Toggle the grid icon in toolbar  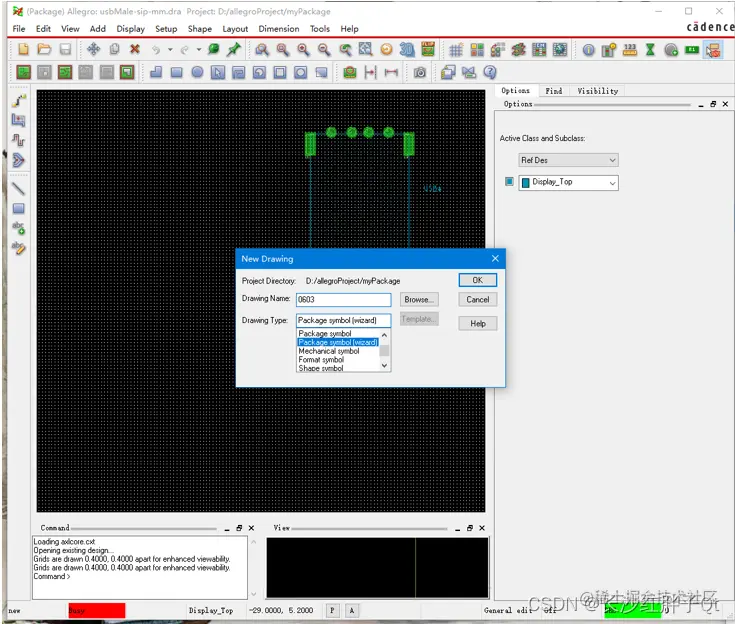(456, 49)
